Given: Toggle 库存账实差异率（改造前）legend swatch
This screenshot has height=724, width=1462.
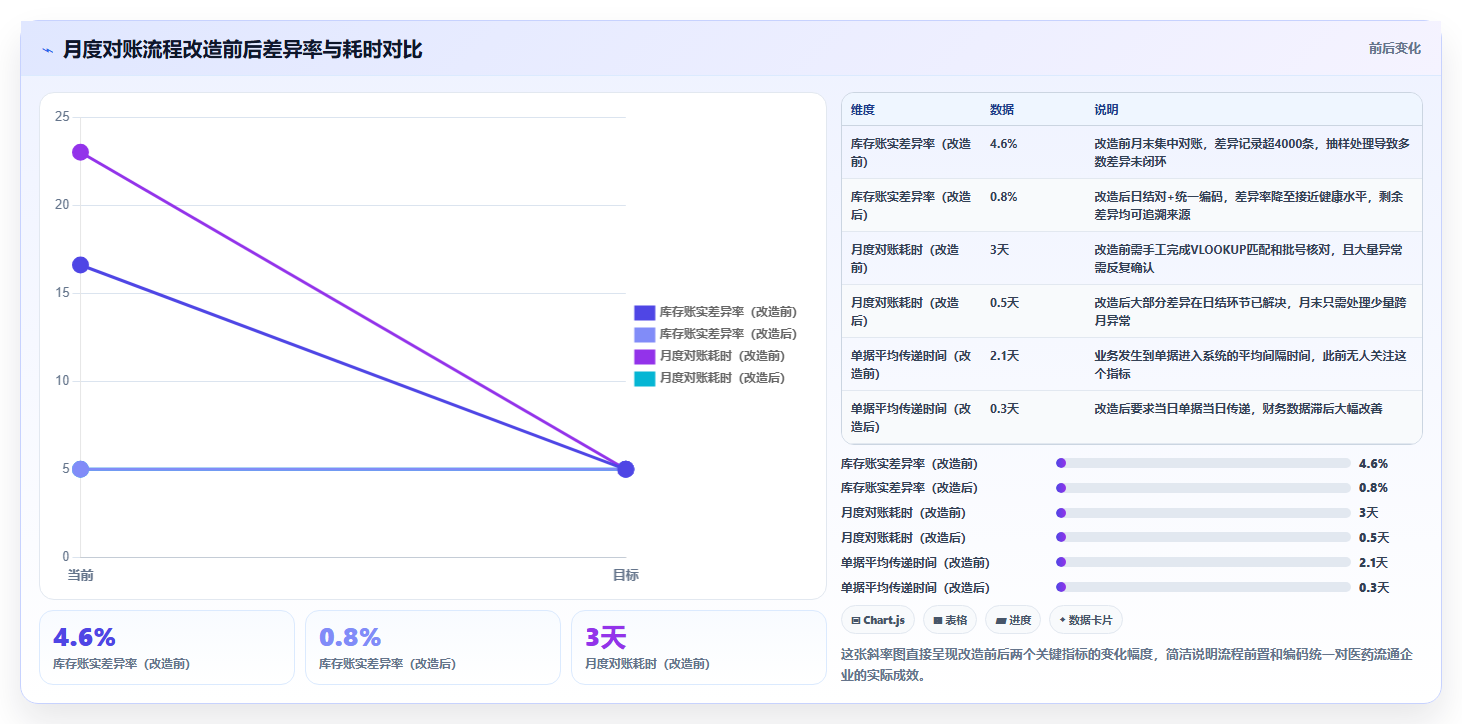Looking at the screenshot, I should (x=645, y=312).
